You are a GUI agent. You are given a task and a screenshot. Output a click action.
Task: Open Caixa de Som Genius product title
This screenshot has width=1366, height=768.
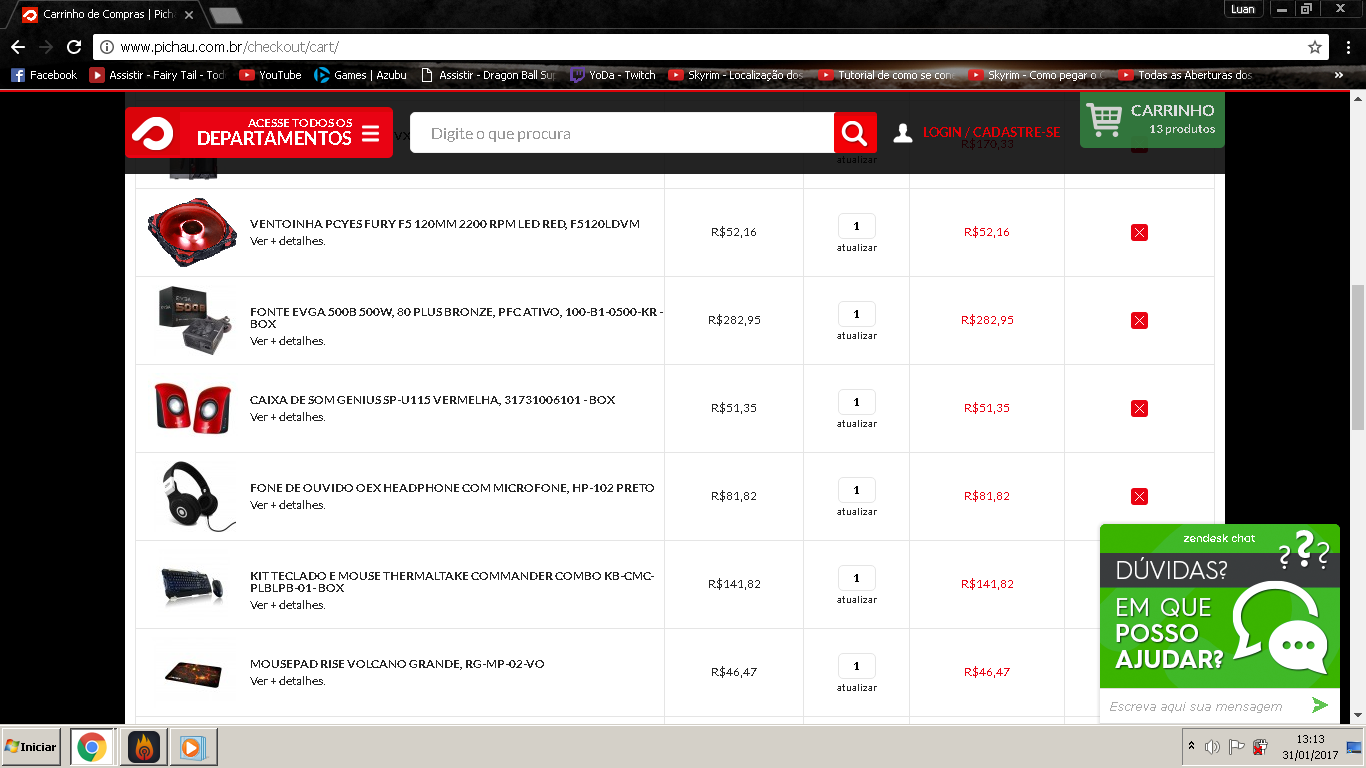[x=433, y=400]
